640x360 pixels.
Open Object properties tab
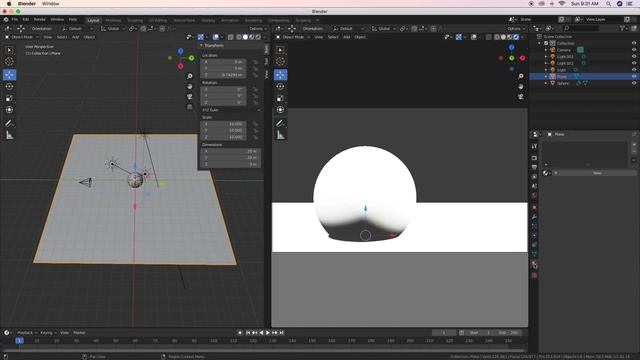(534, 207)
